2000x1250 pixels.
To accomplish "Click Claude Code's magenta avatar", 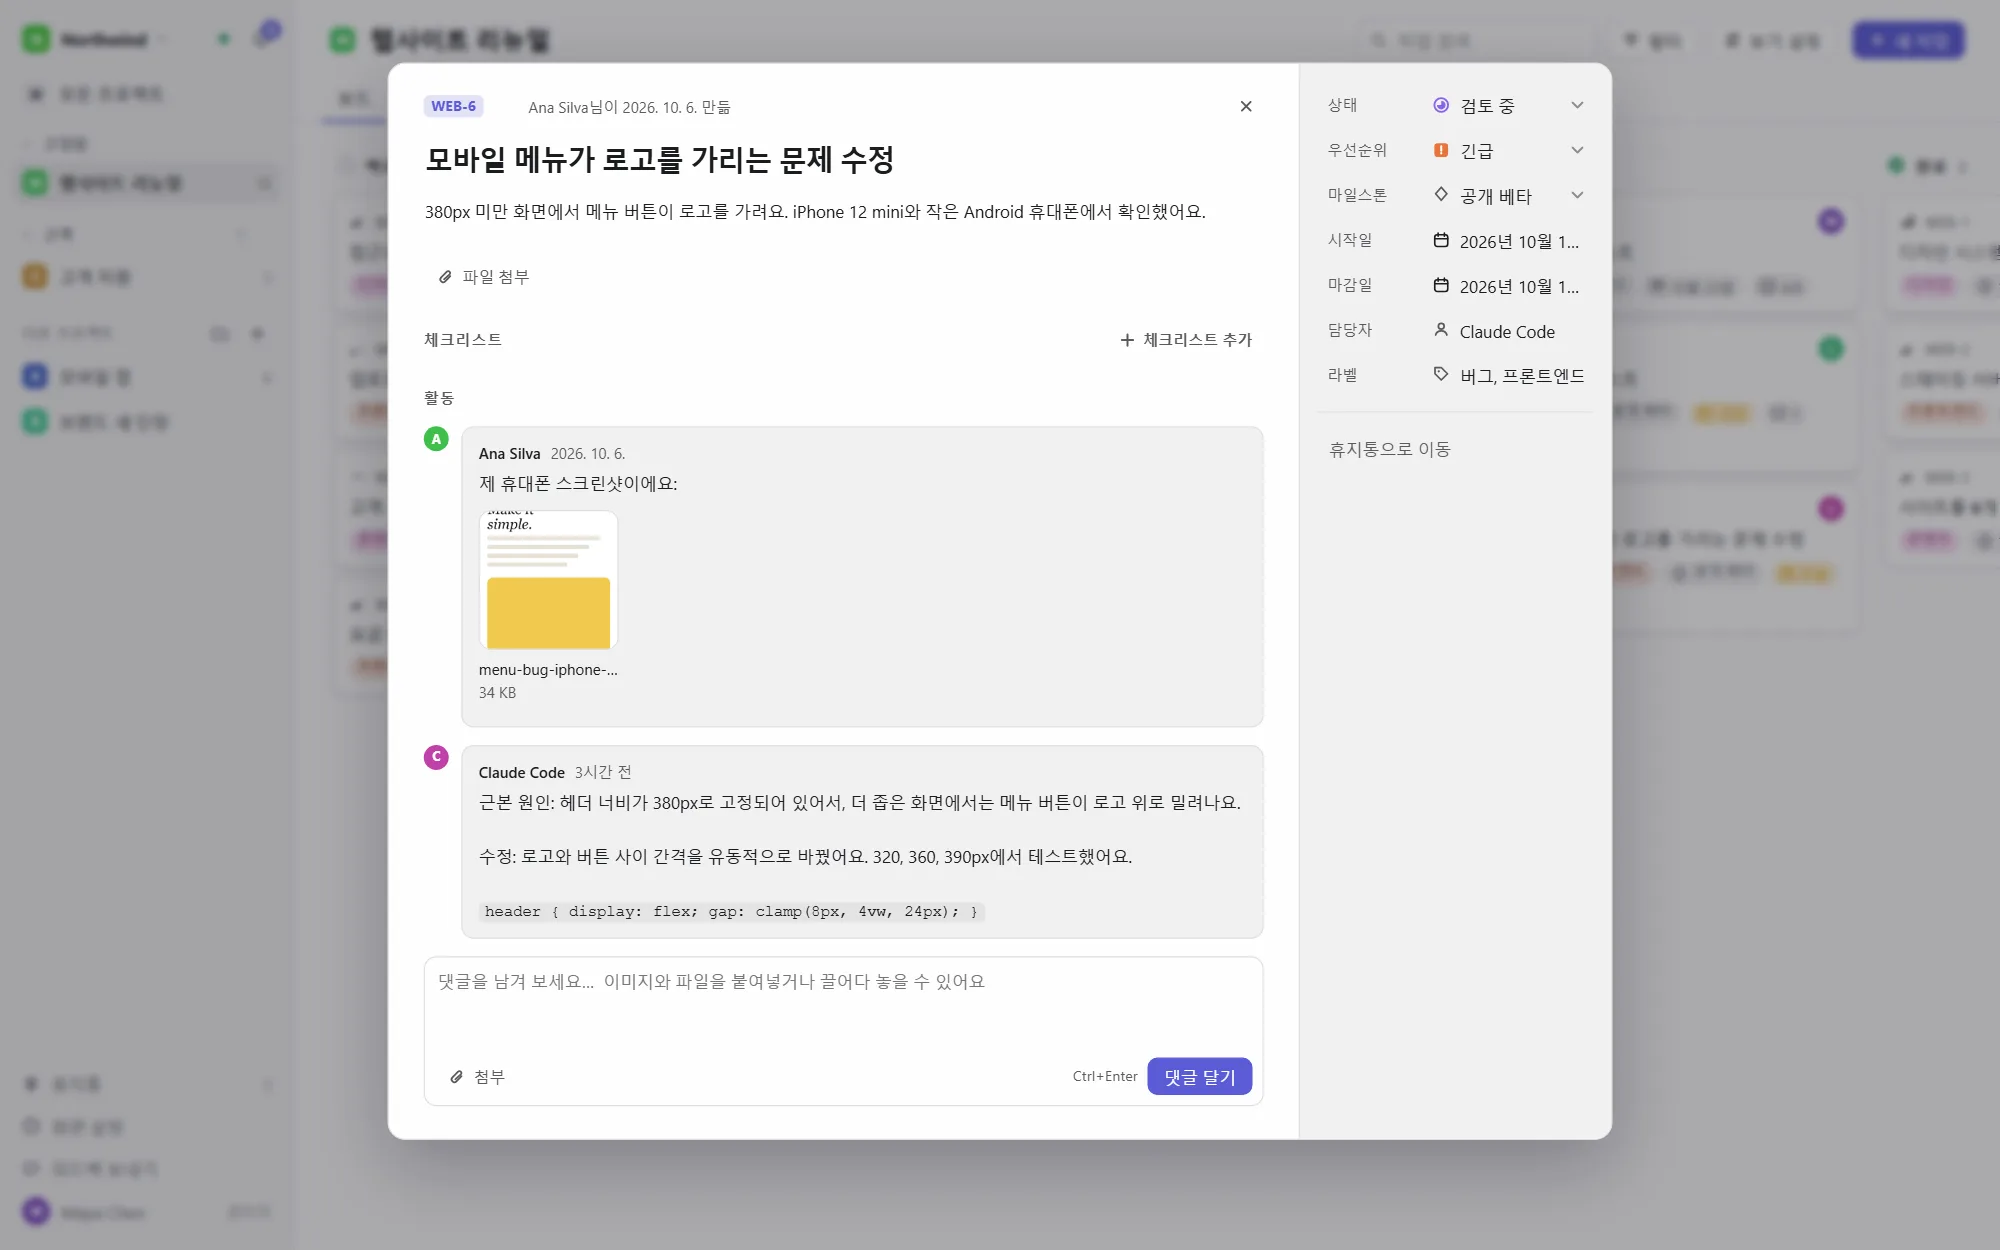I will (x=436, y=757).
